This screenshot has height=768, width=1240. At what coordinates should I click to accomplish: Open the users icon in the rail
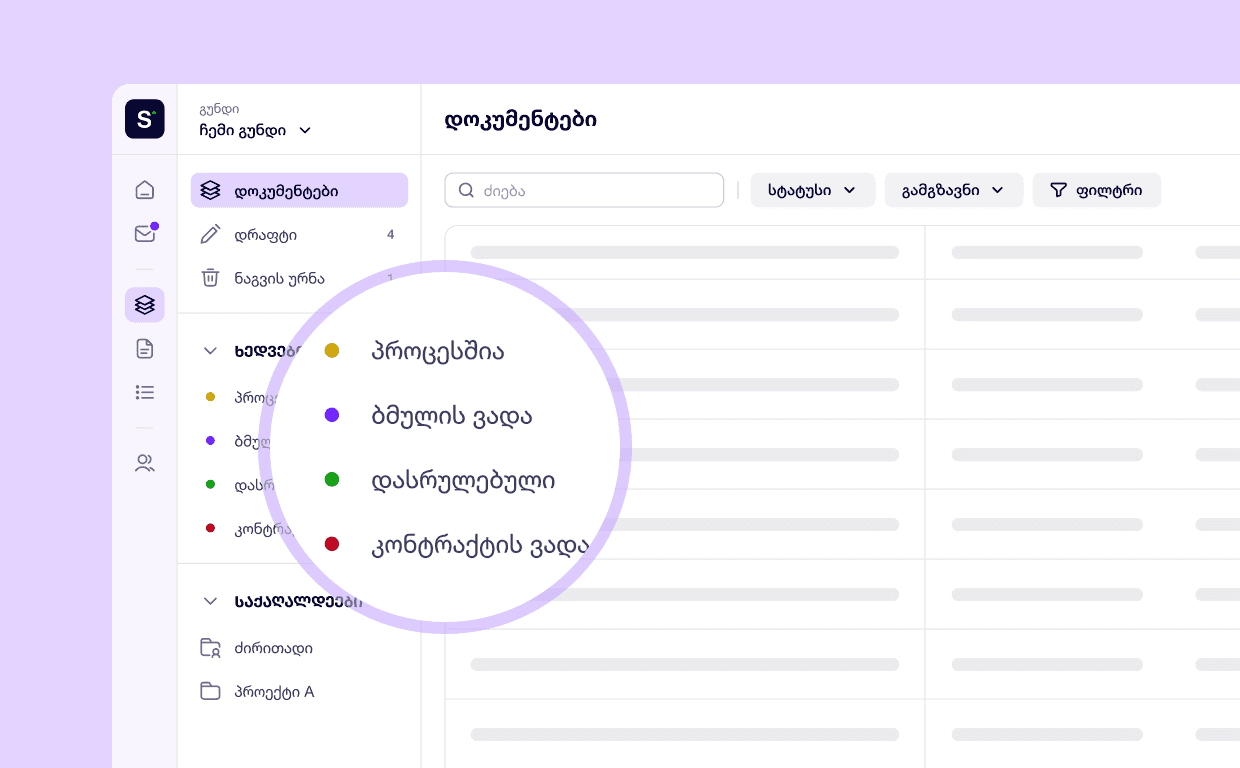(x=145, y=463)
